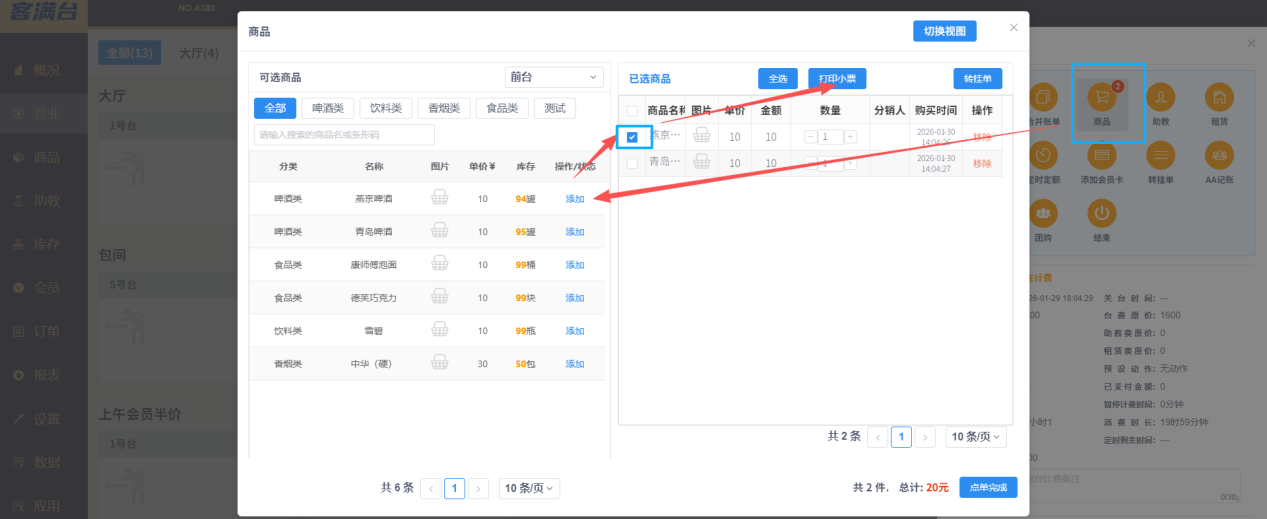
Task: Click 添加 link for 德芙巧克力
Action: coord(575,298)
